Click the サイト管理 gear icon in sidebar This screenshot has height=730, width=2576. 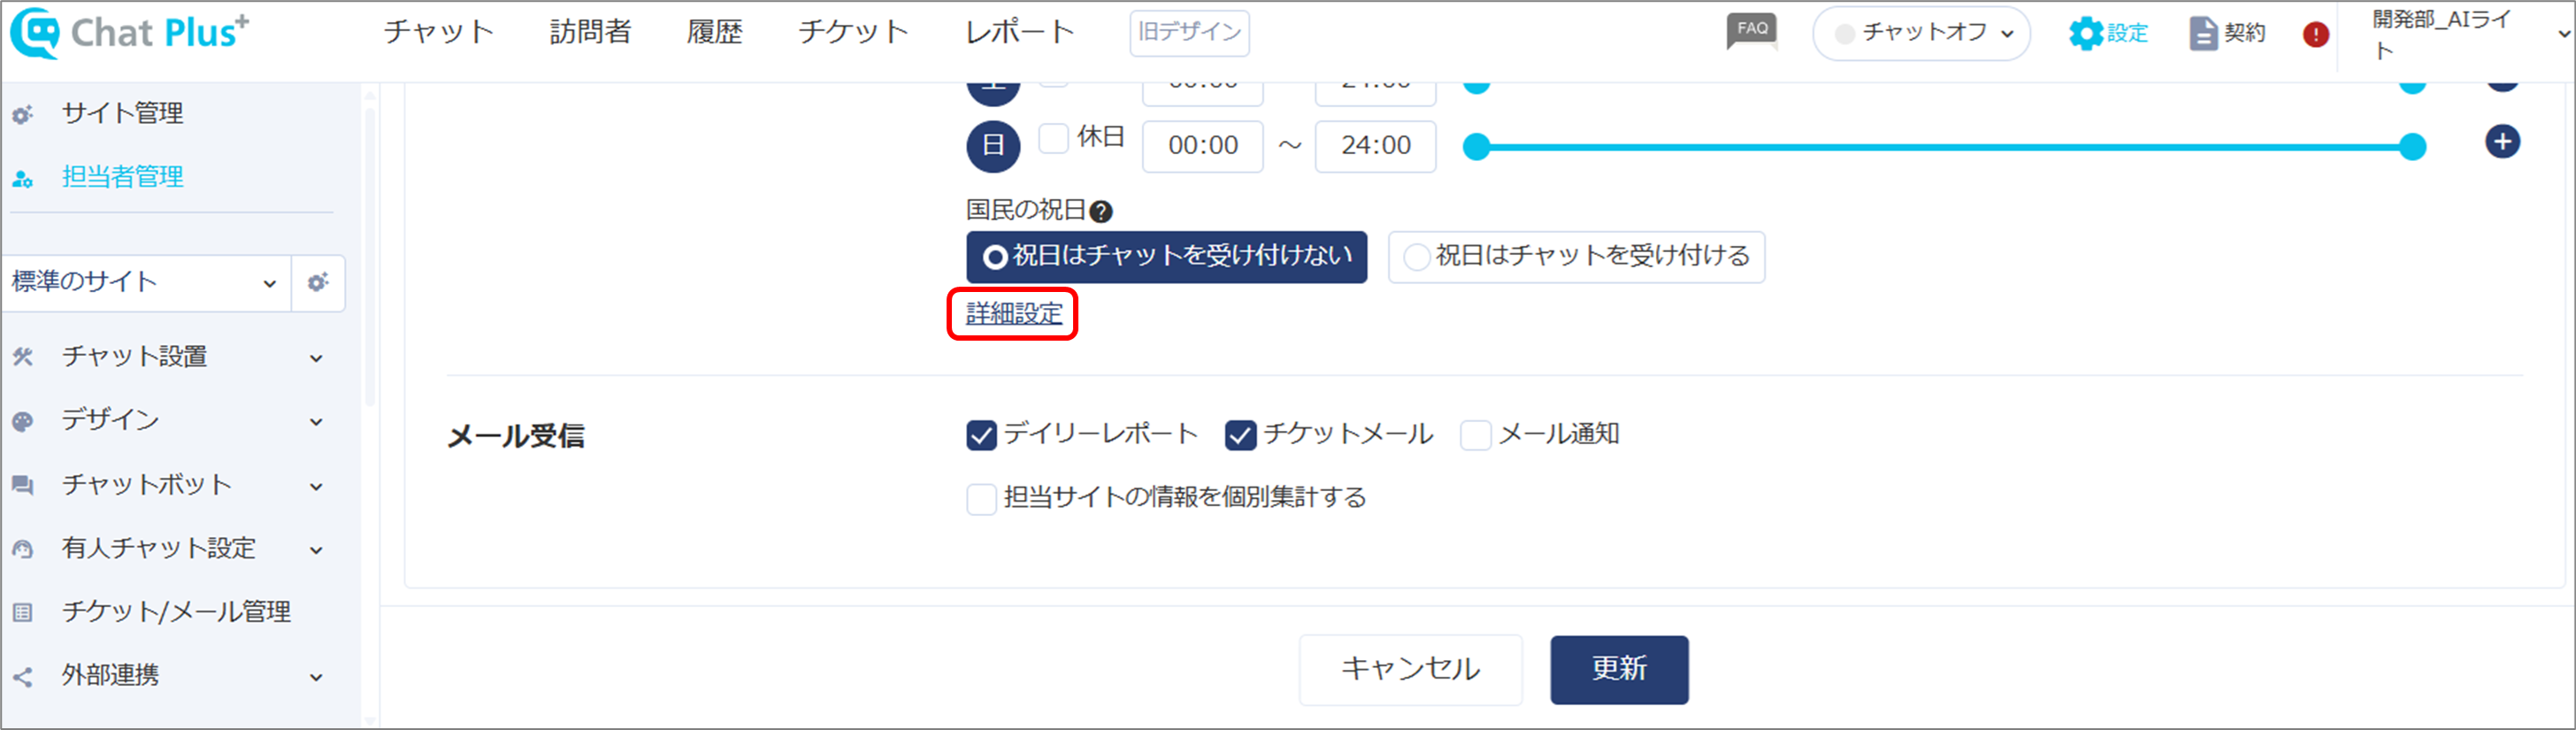(x=23, y=114)
